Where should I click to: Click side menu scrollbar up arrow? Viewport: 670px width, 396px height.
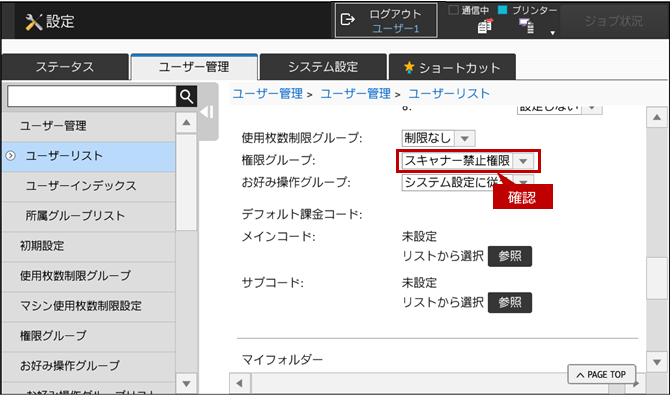click(x=186, y=123)
